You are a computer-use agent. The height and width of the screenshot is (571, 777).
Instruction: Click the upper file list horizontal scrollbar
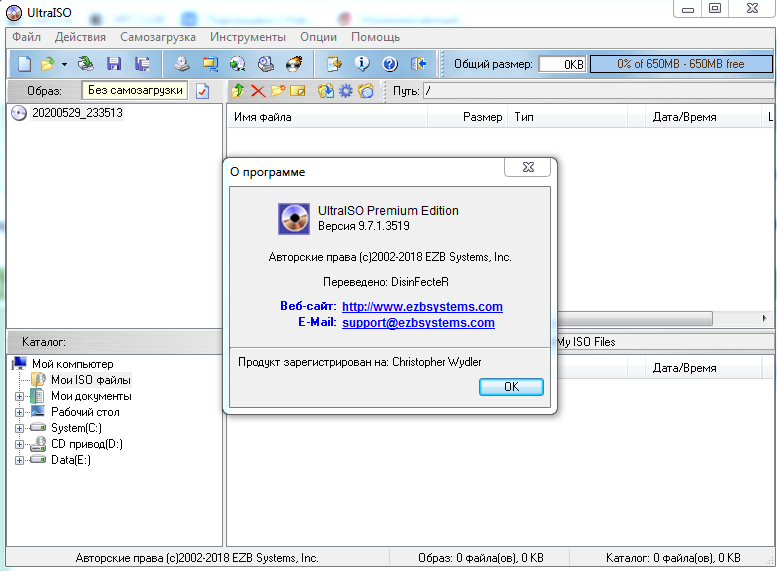pos(635,318)
